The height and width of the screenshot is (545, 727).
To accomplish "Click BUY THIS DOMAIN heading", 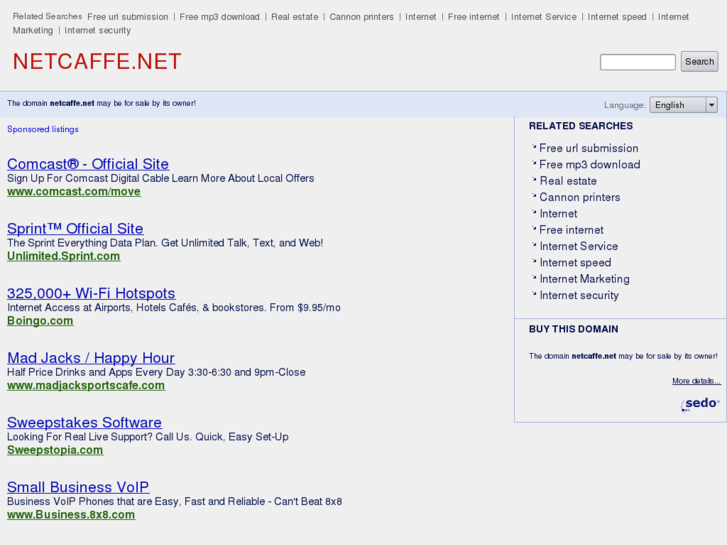I will [x=574, y=329].
